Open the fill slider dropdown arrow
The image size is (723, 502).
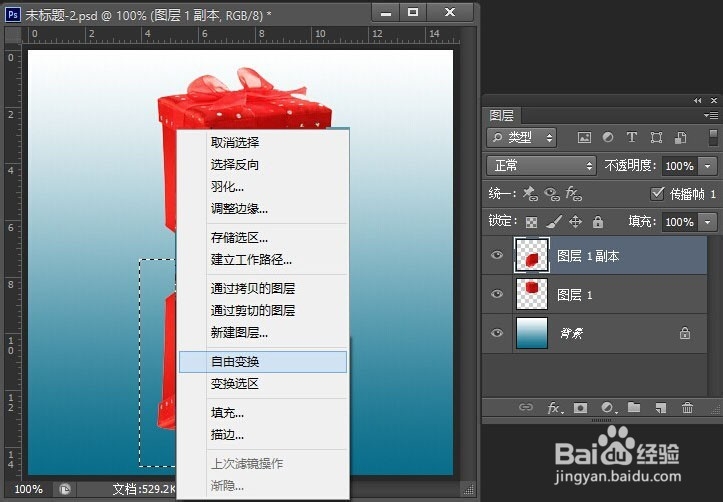[x=708, y=222]
